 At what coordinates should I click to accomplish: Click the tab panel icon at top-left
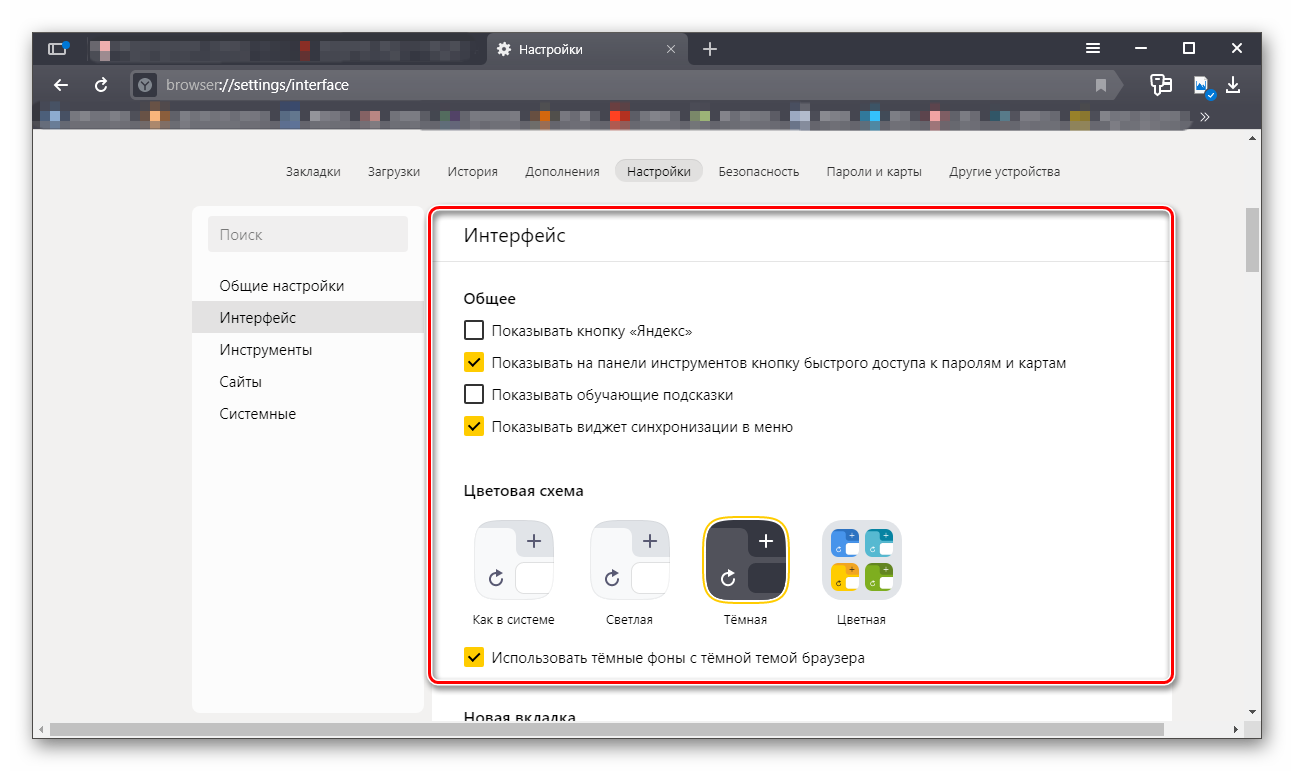click(x=57, y=49)
